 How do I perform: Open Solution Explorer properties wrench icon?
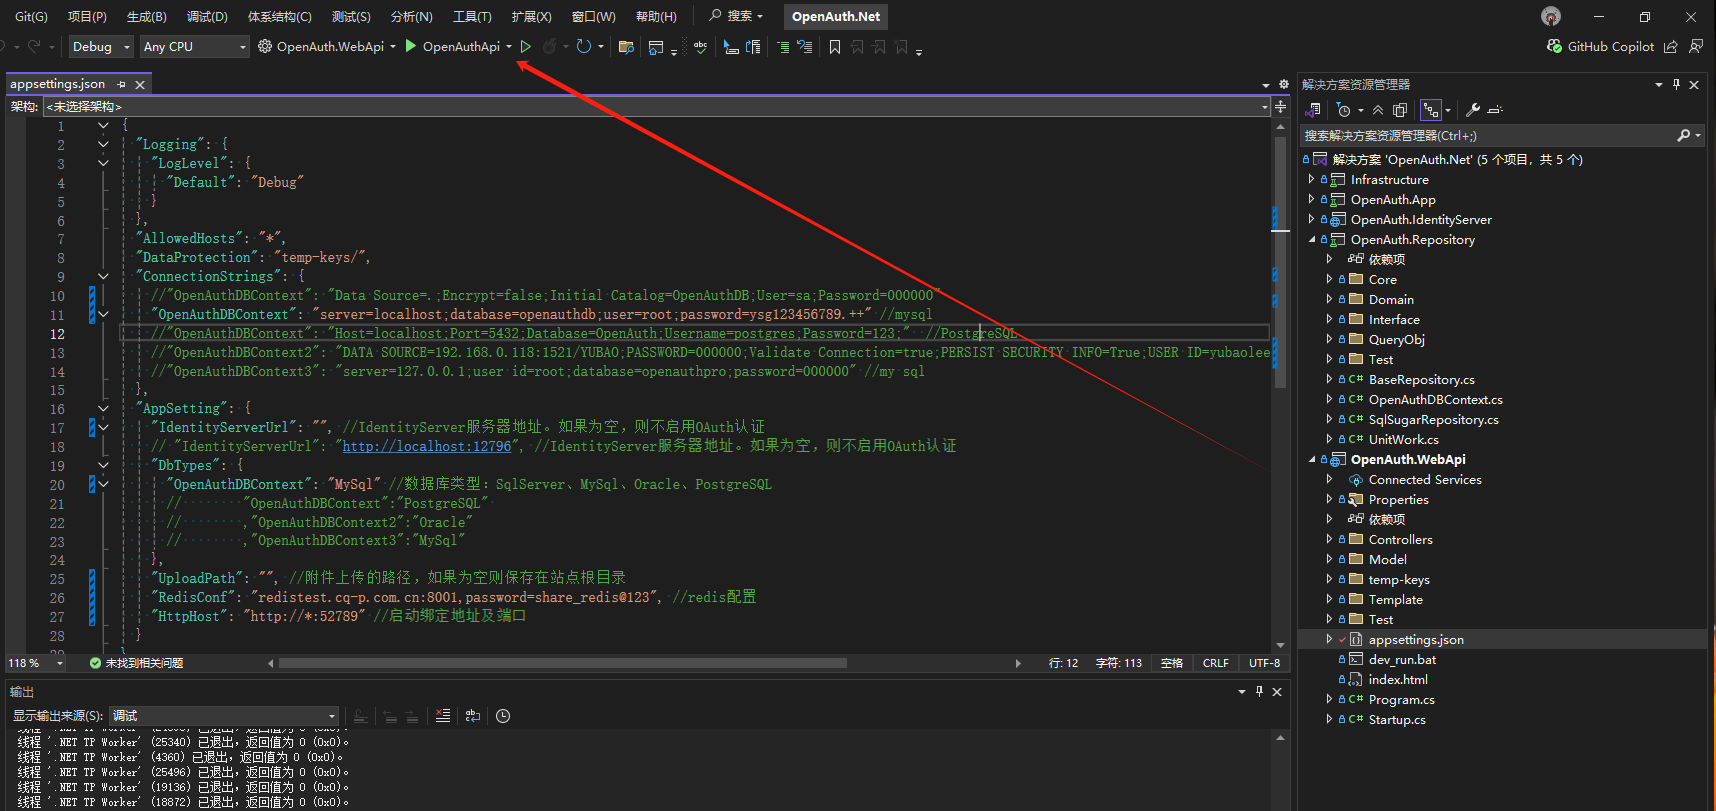(x=1473, y=110)
